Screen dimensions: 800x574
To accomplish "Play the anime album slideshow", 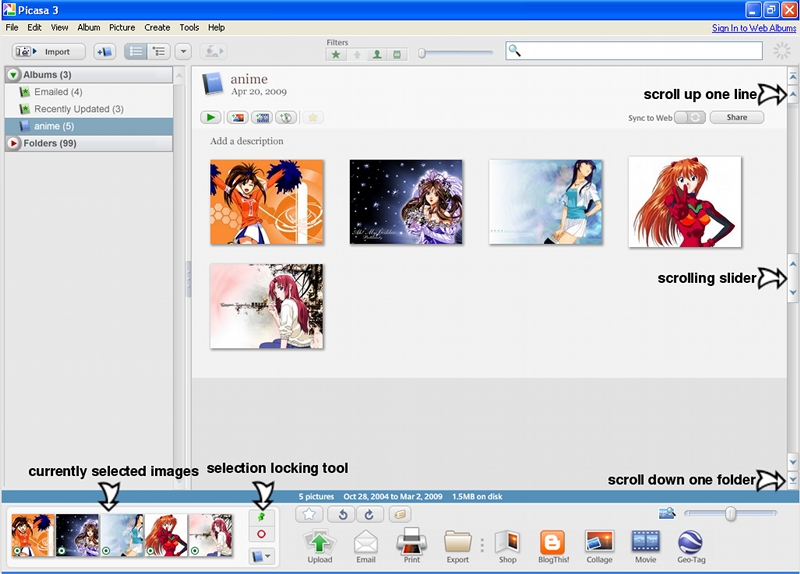I will [210, 118].
